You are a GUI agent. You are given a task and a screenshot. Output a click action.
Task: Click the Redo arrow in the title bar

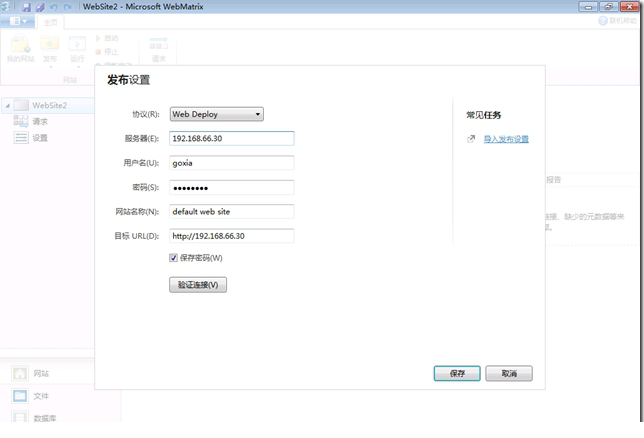[x=67, y=7]
